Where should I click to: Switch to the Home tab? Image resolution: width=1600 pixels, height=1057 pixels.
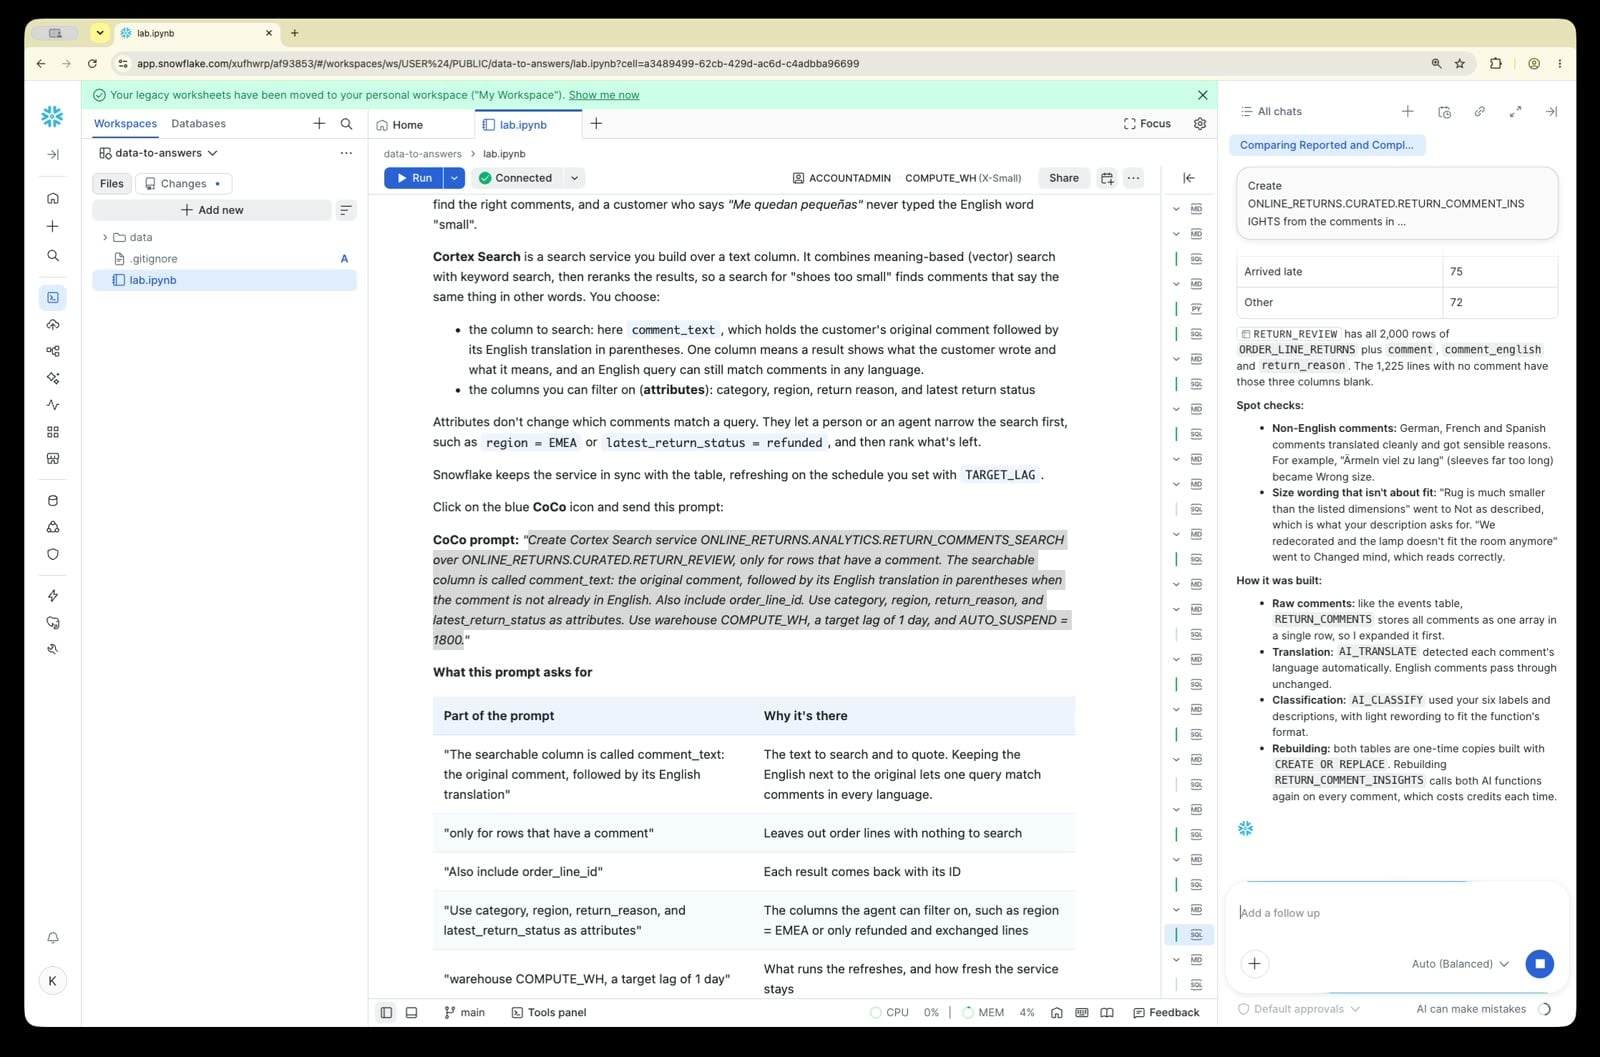[407, 125]
